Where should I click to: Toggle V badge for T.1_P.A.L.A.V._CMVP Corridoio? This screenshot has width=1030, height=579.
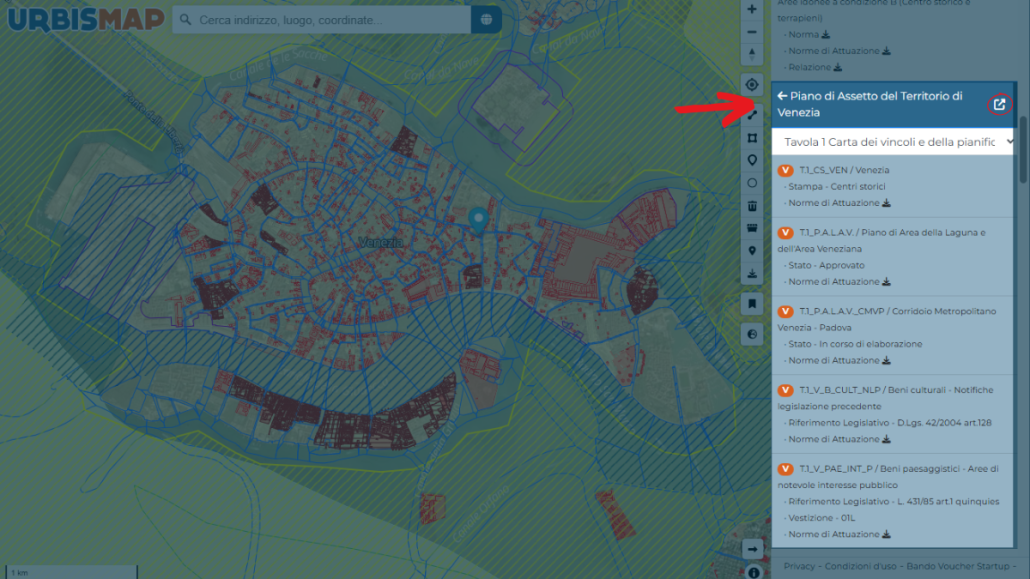pos(785,312)
